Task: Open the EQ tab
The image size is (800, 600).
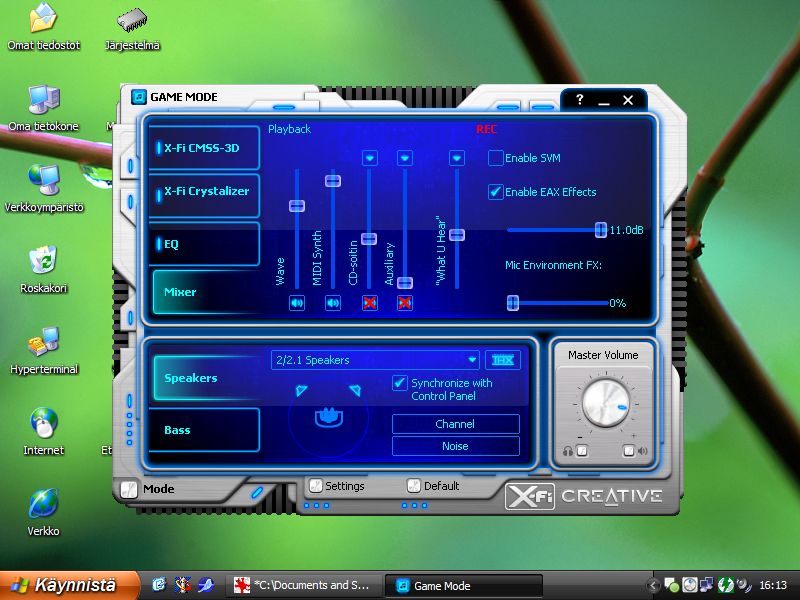Action: point(205,243)
